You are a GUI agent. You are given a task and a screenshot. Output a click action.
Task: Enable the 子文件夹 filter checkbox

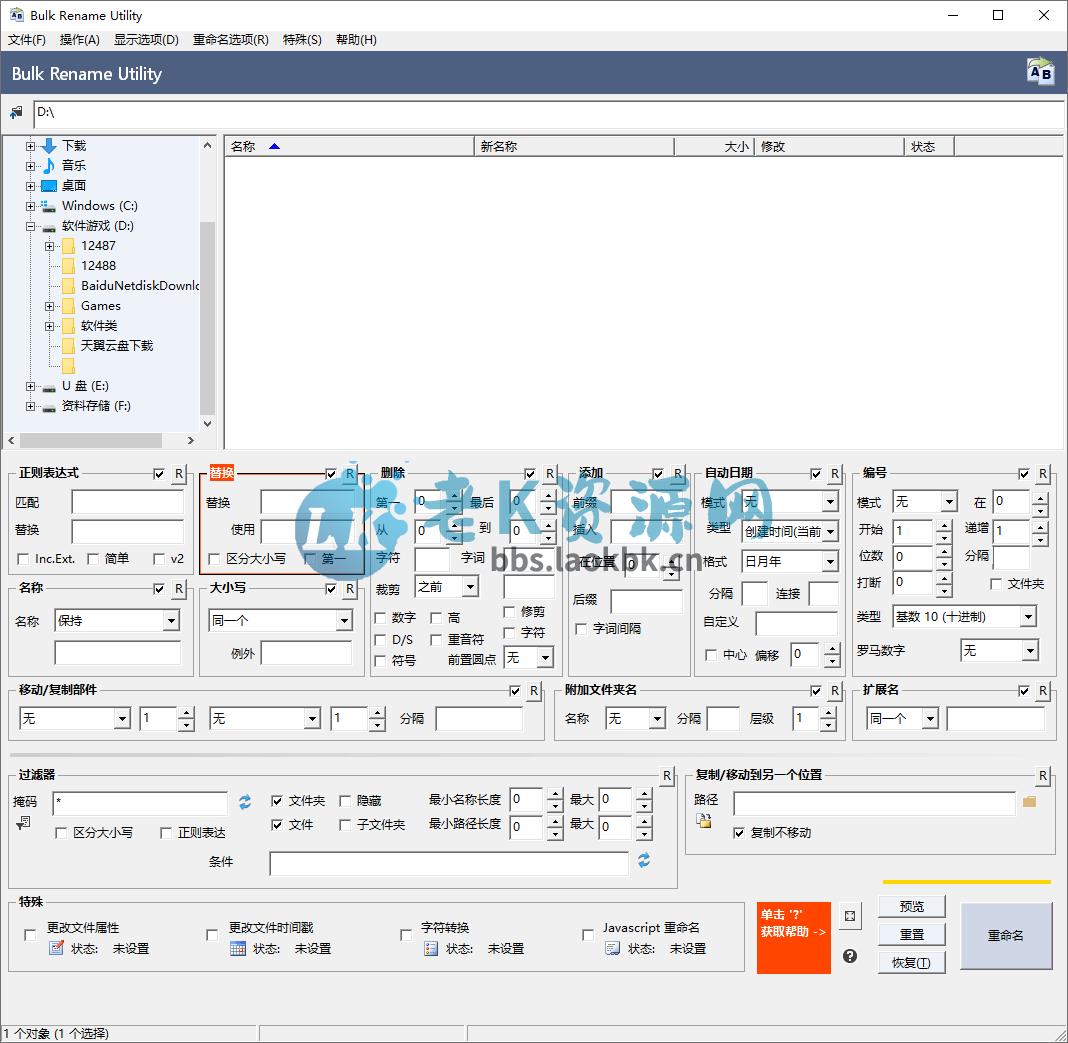point(345,825)
